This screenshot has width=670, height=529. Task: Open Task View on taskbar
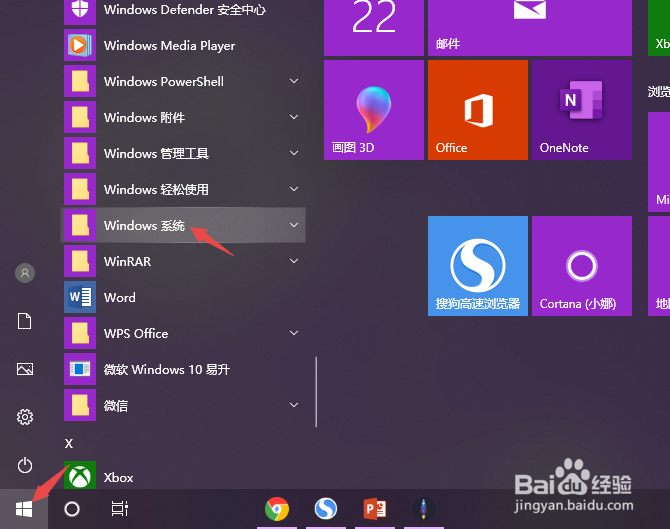[120, 508]
